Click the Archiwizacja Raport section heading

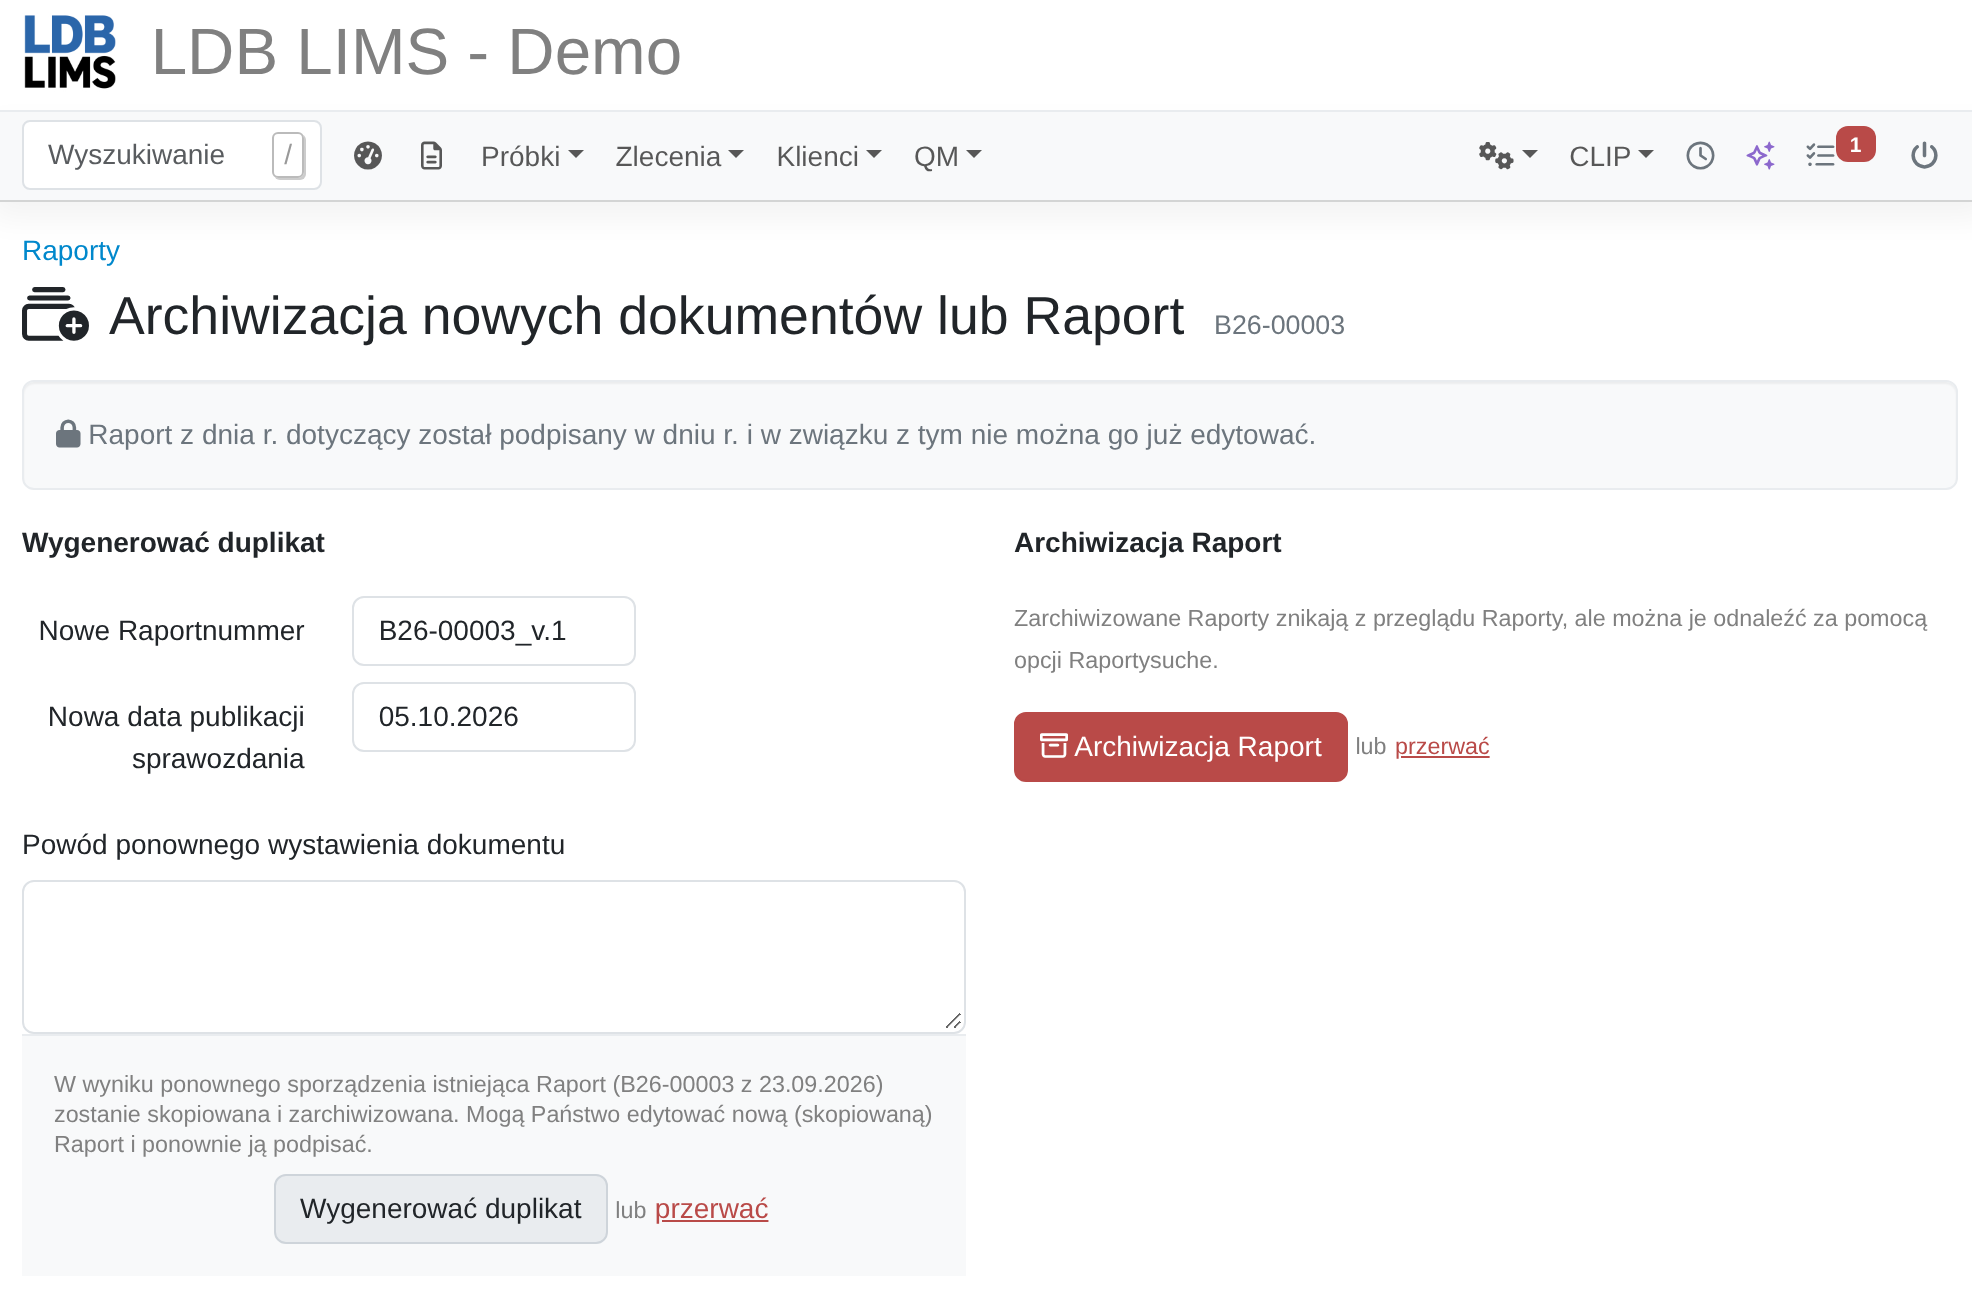click(x=1147, y=542)
